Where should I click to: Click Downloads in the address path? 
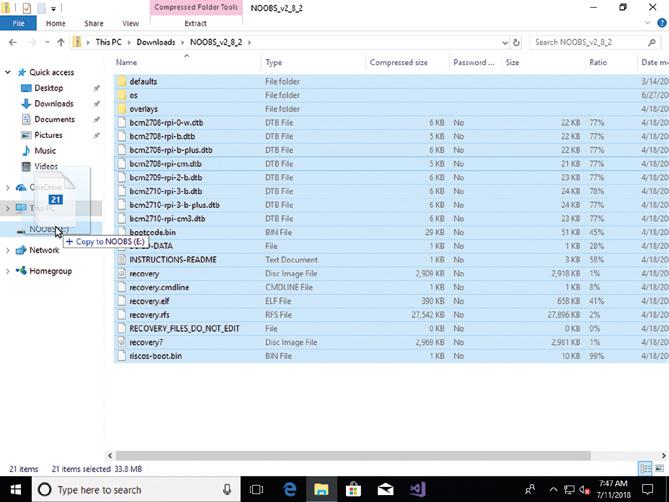156,42
